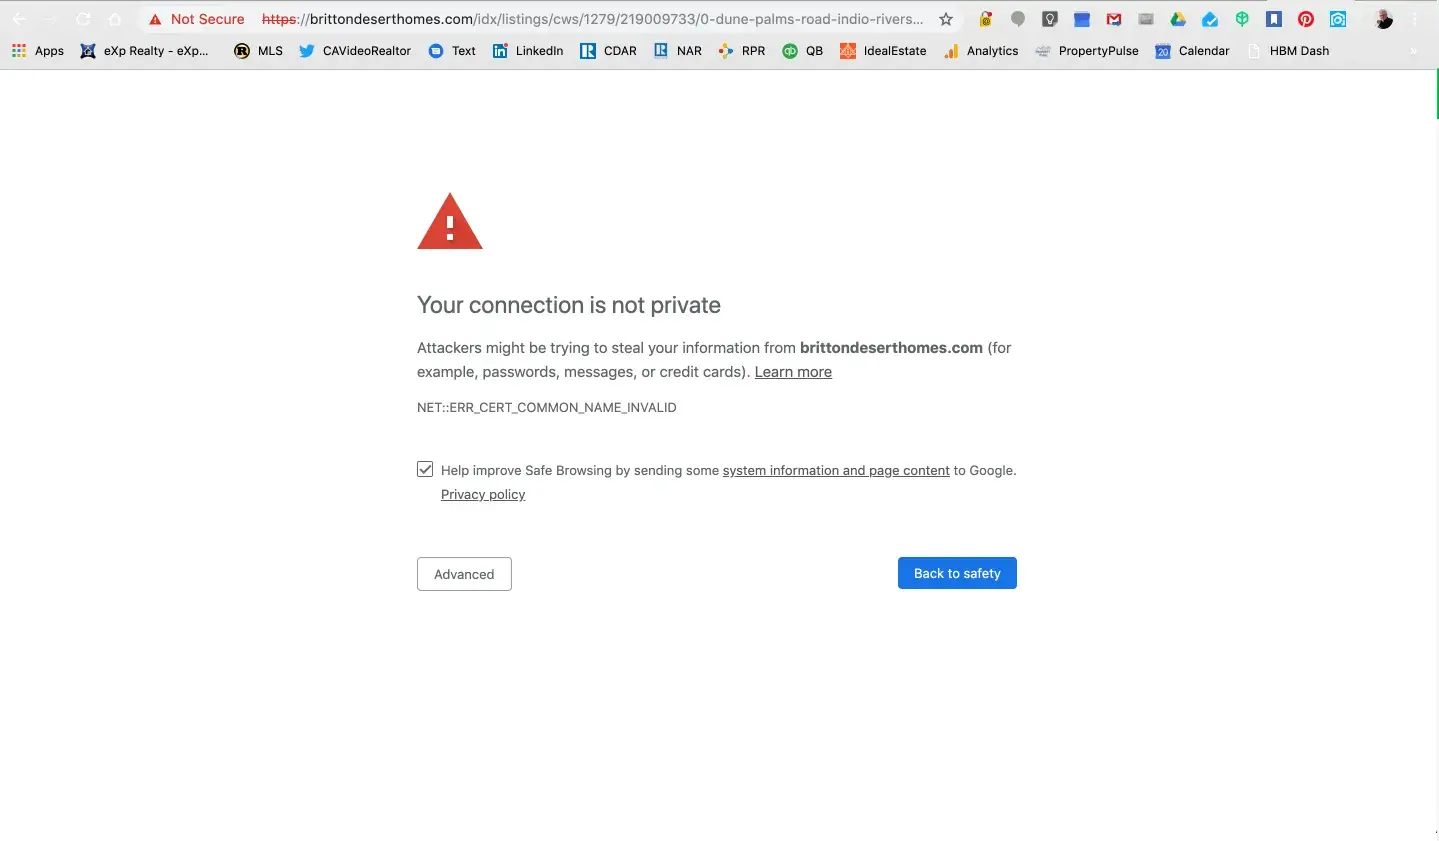Open the blue bookmark extension icon

1274,19
